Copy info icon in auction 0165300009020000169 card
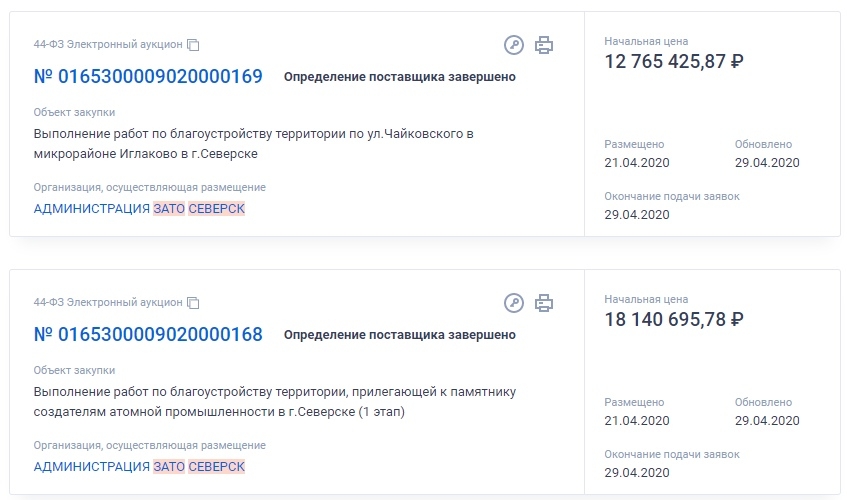 pos(193,45)
